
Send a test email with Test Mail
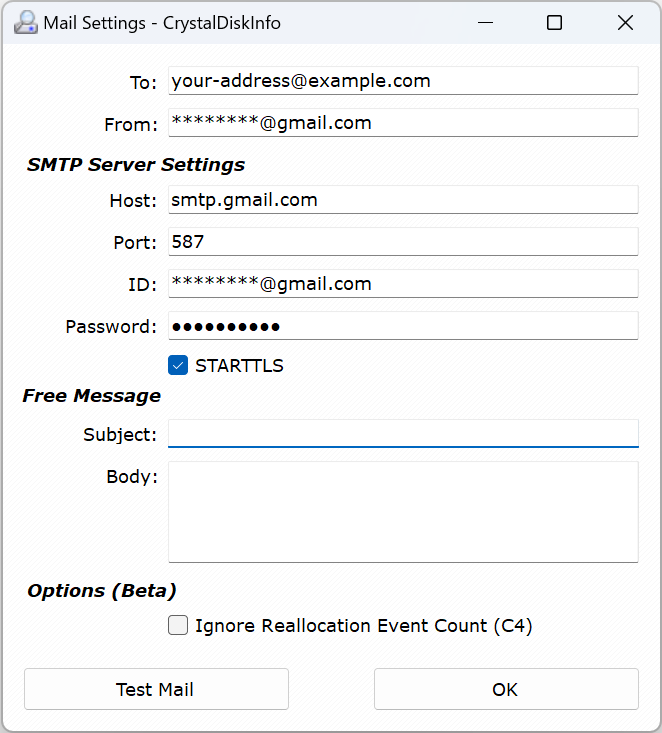(156, 689)
